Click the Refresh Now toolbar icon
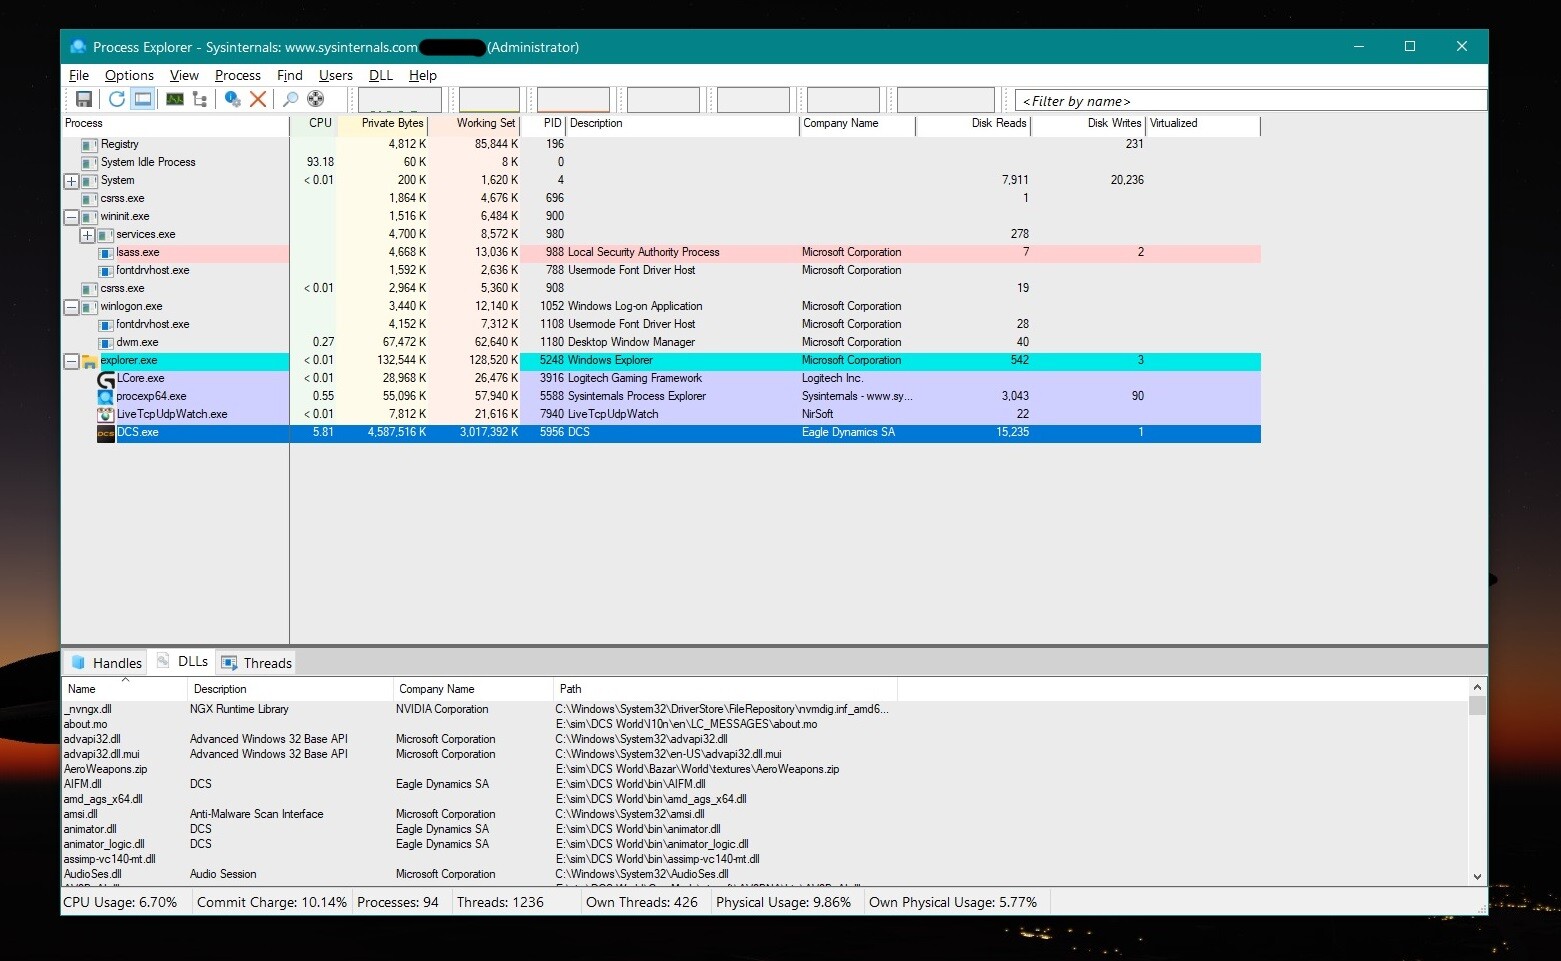The height and width of the screenshot is (961, 1561). point(117,99)
